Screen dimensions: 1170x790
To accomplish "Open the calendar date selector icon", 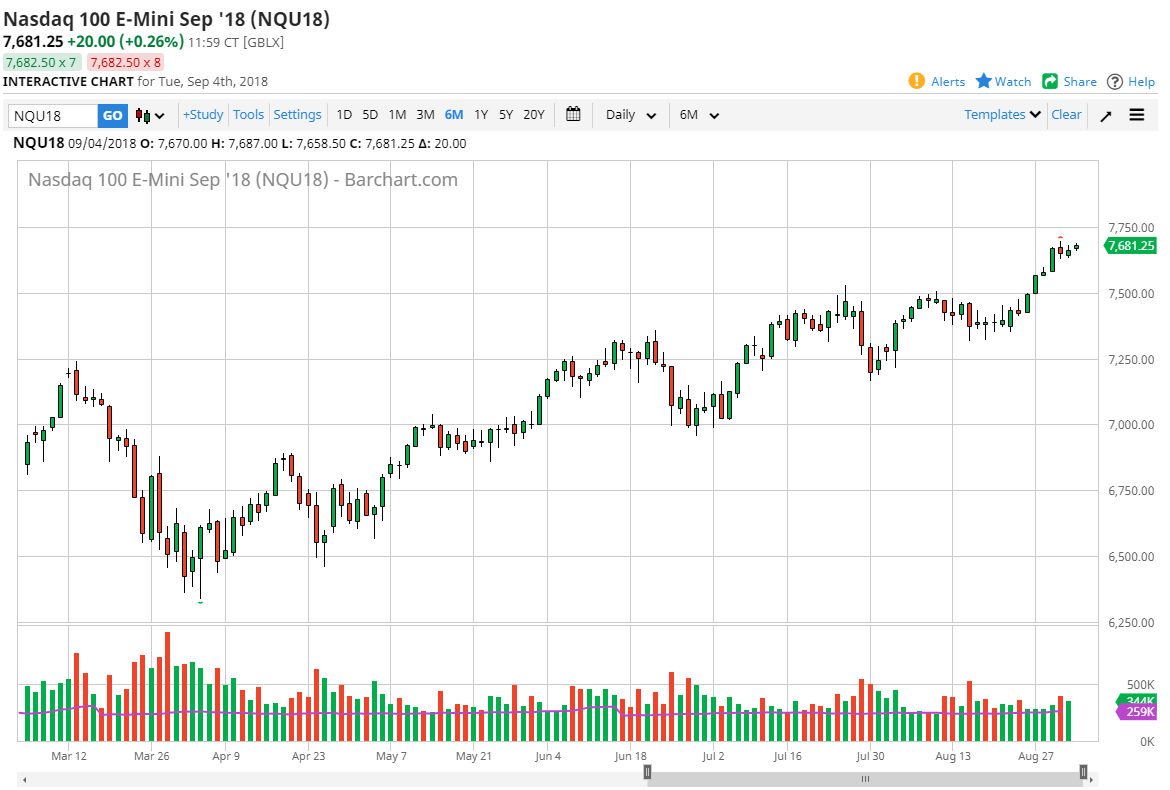I will [x=573, y=115].
